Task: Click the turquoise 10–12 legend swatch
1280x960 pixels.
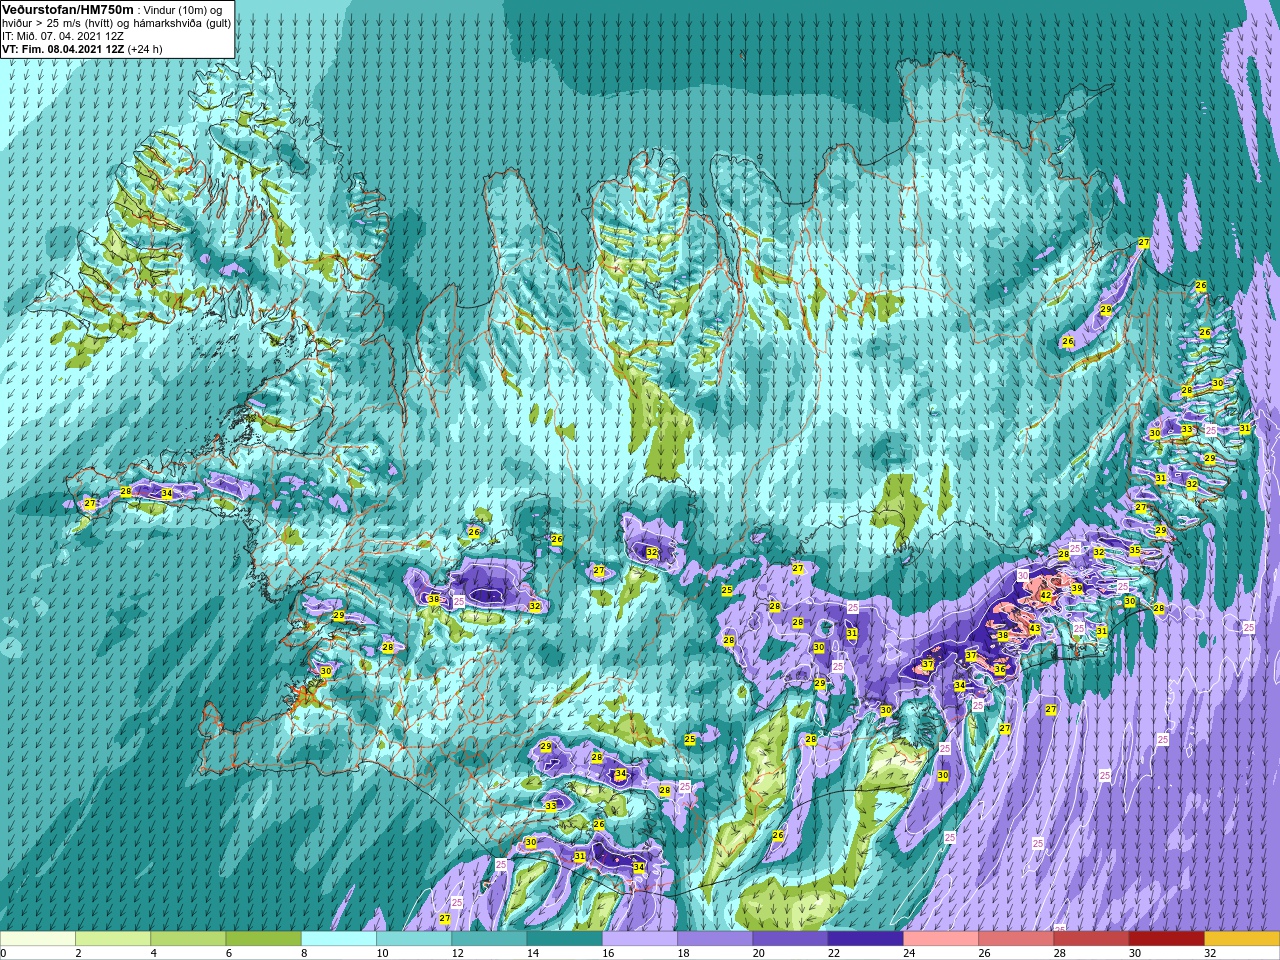Action: click(x=414, y=939)
